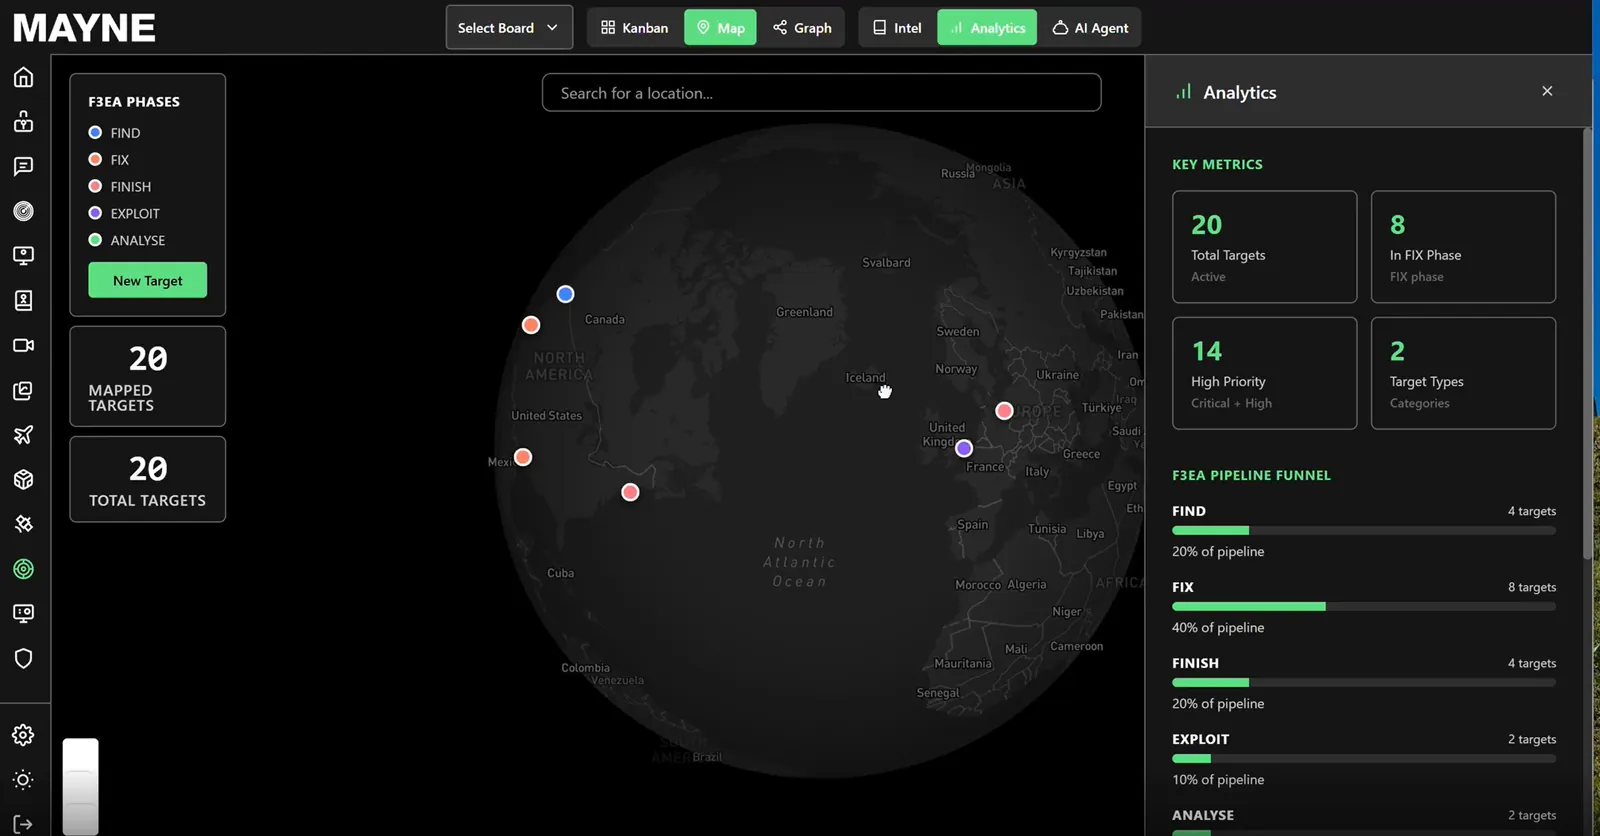Open the Target Types metric card
This screenshot has height=836, width=1600.
pos(1463,373)
